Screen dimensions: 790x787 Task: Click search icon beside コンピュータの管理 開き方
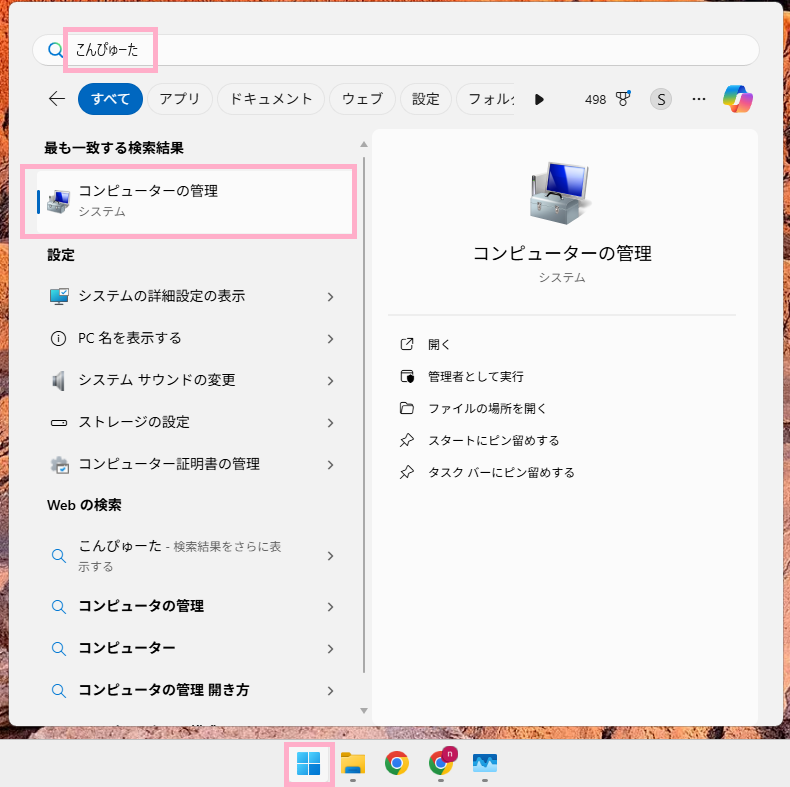pyautogui.click(x=59, y=690)
